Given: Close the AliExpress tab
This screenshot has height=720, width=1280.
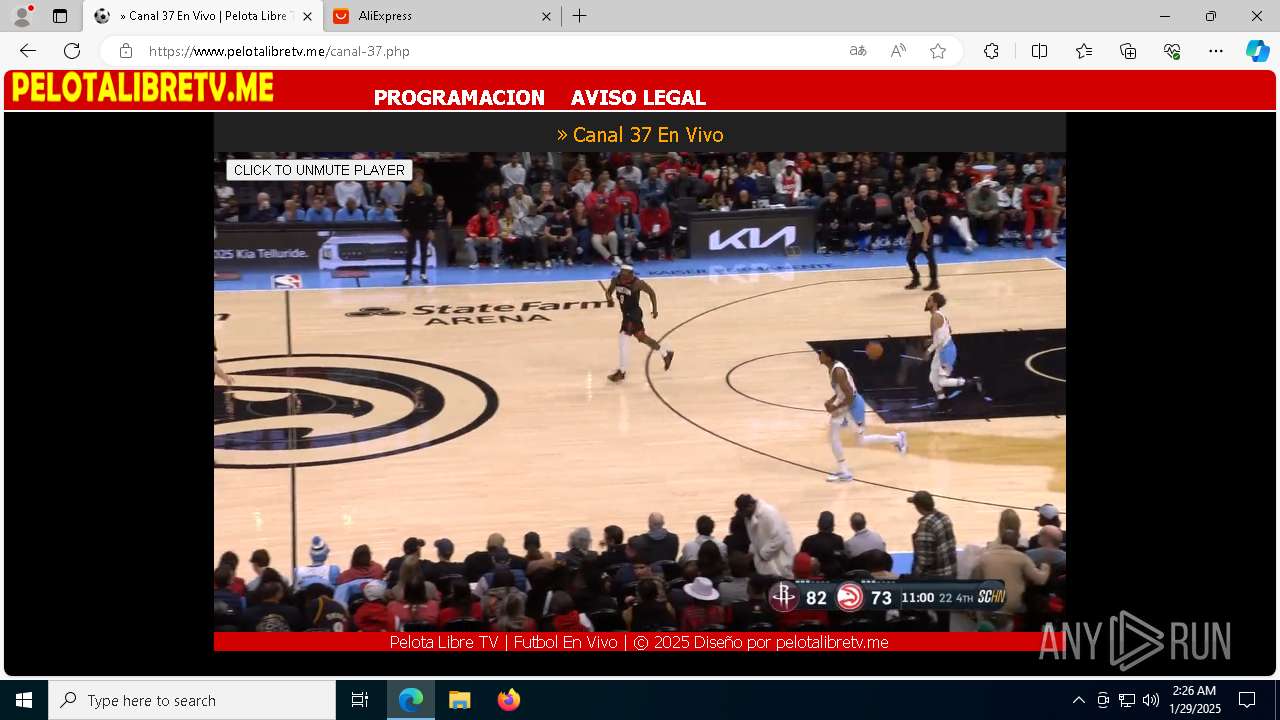Looking at the screenshot, I should 546,16.
